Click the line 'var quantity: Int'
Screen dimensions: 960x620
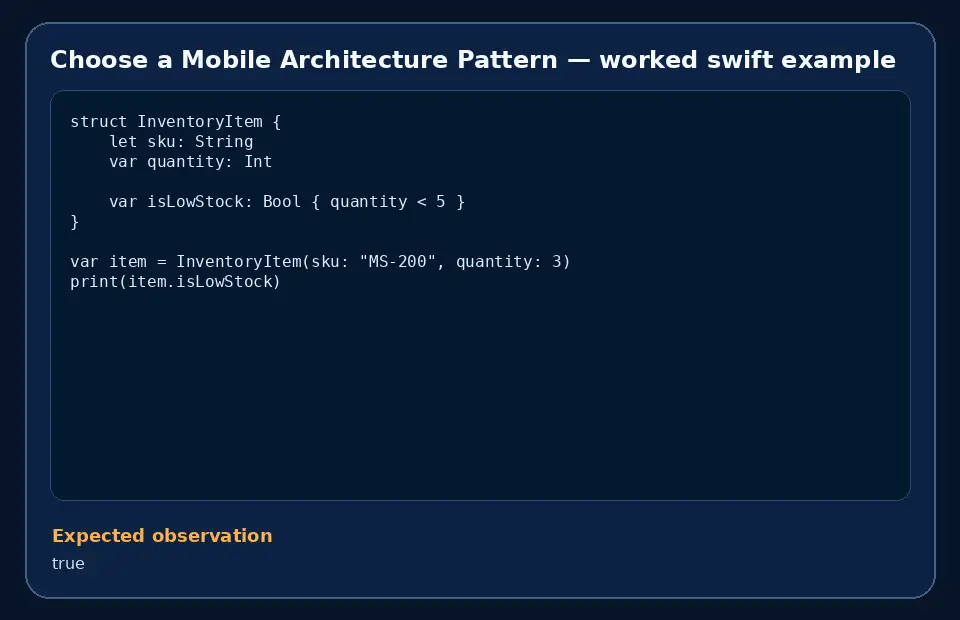click(190, 162)
